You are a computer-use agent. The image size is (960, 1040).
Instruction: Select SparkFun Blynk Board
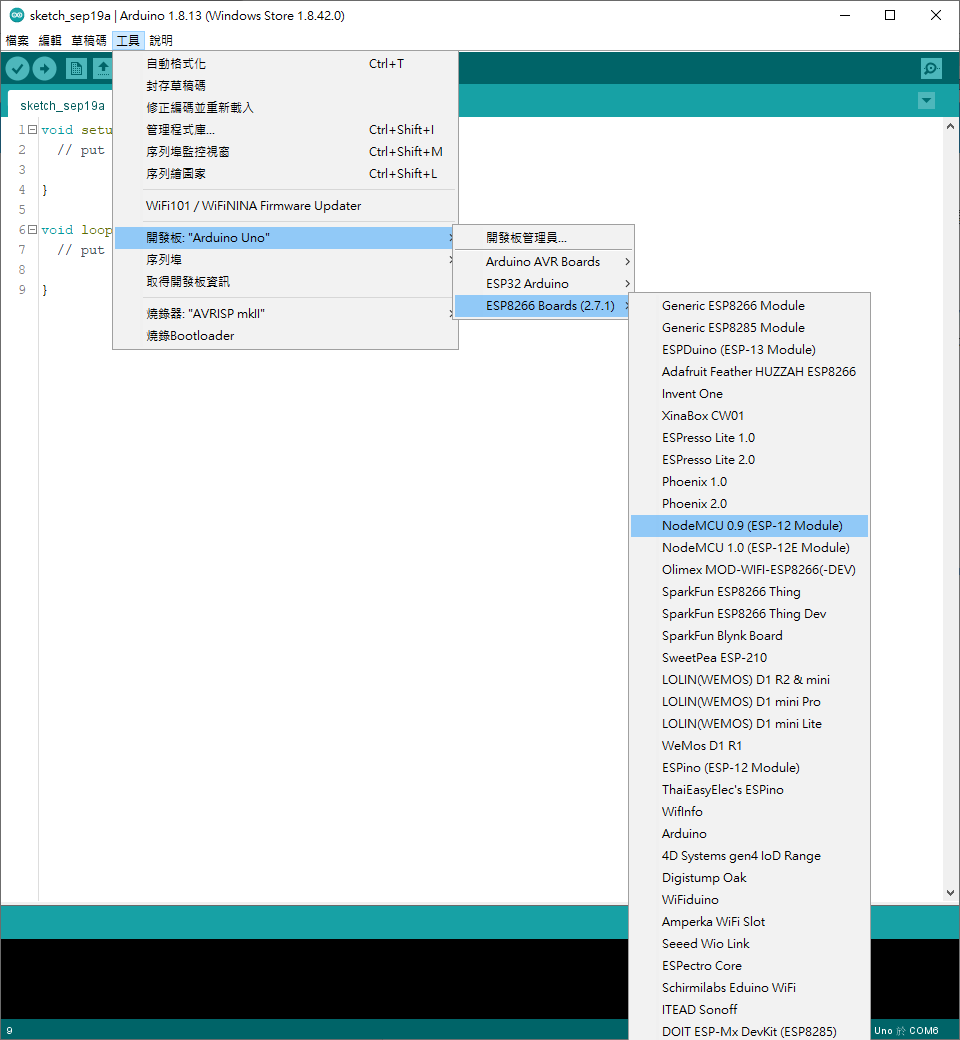point(749,635)
